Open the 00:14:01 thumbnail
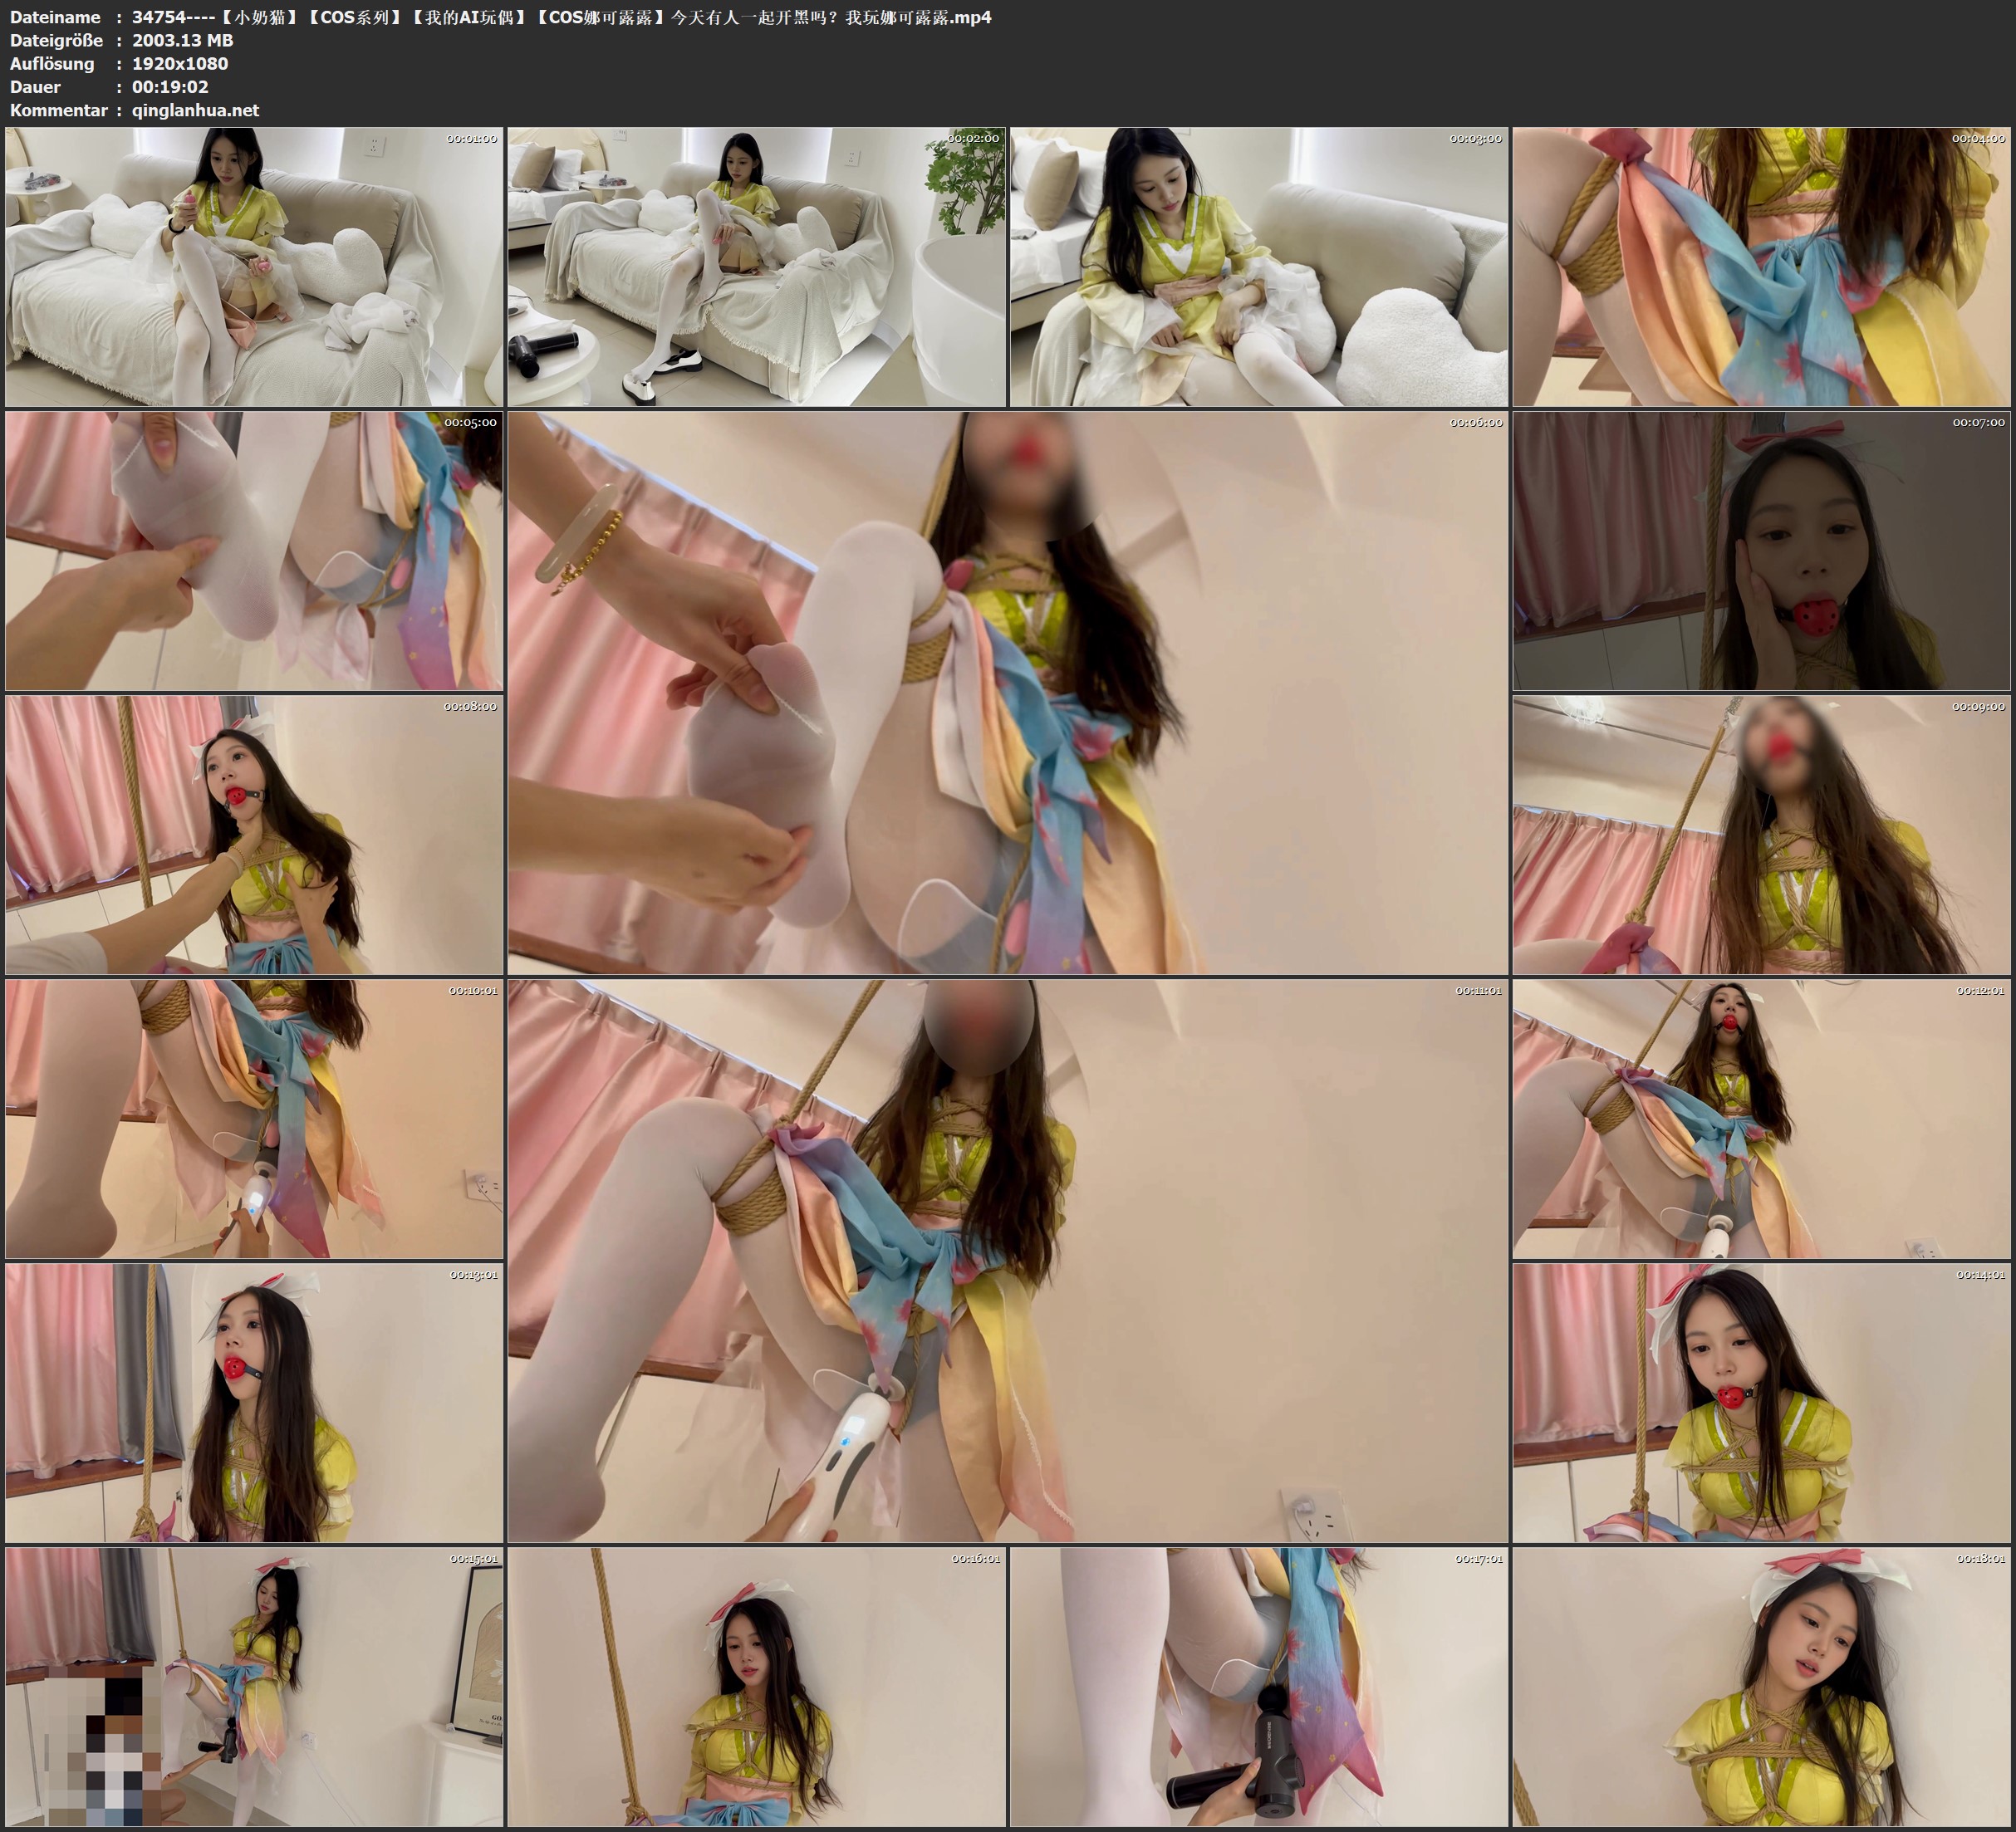The height and width of the screenshot is (1832, 2016). click(x=1761, y=1403)
